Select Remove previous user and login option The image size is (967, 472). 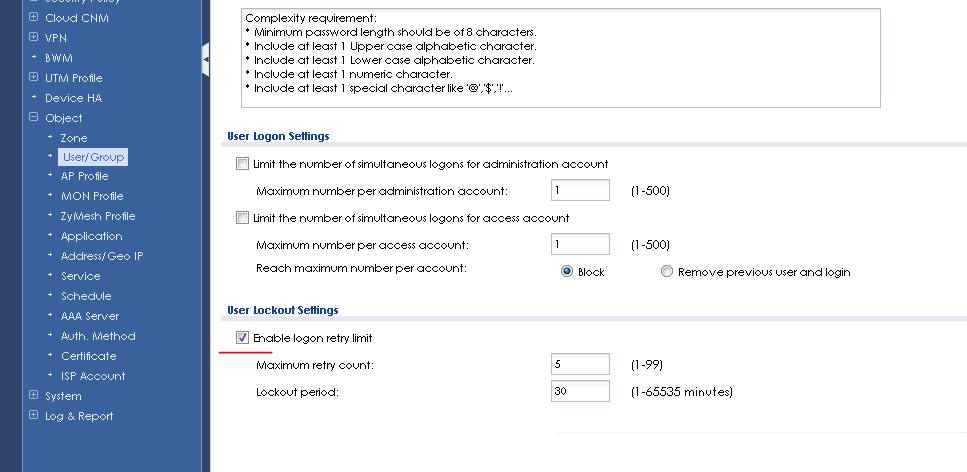667,272
